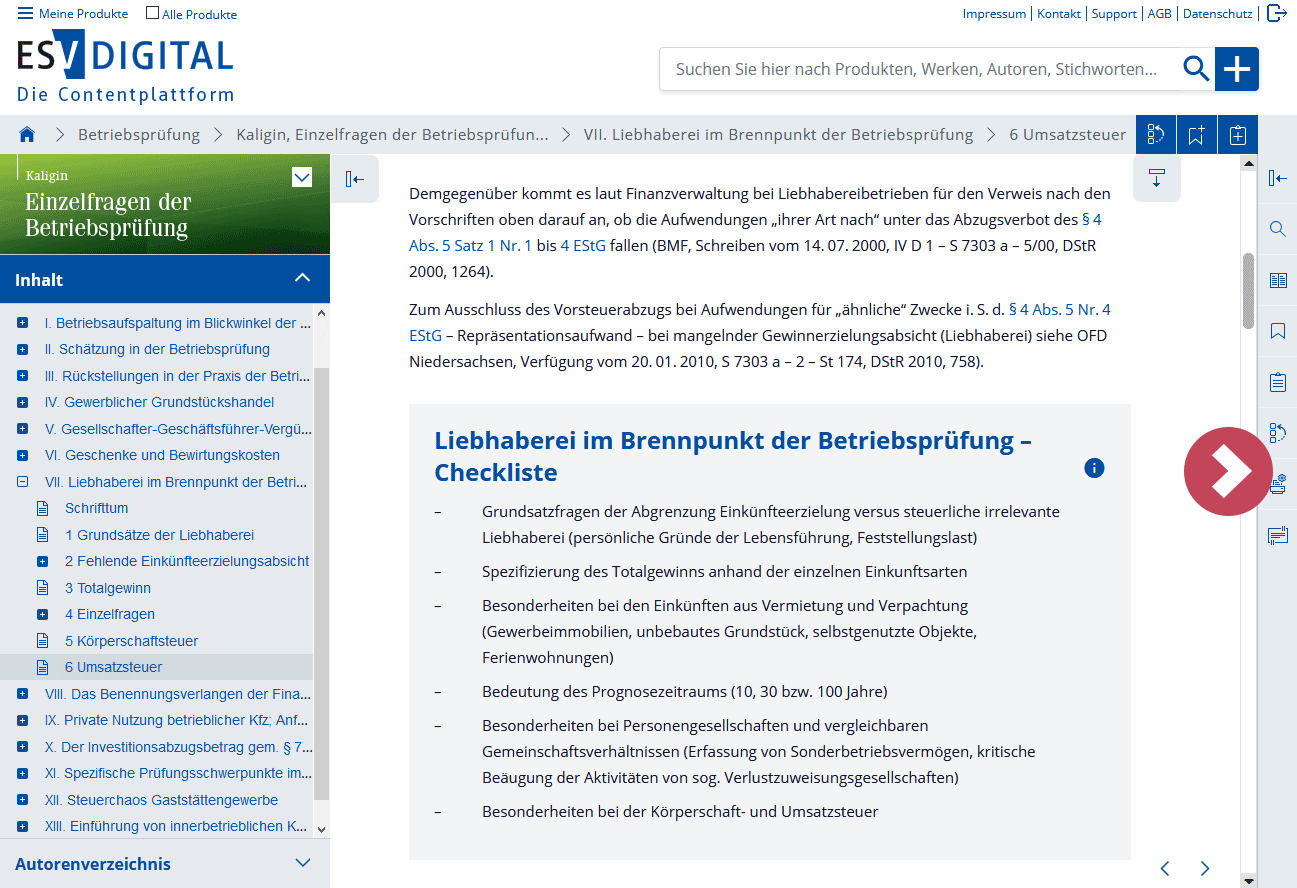Expand chapter VIII. Das Benennungsverlangen

click(x=22, y=694)
